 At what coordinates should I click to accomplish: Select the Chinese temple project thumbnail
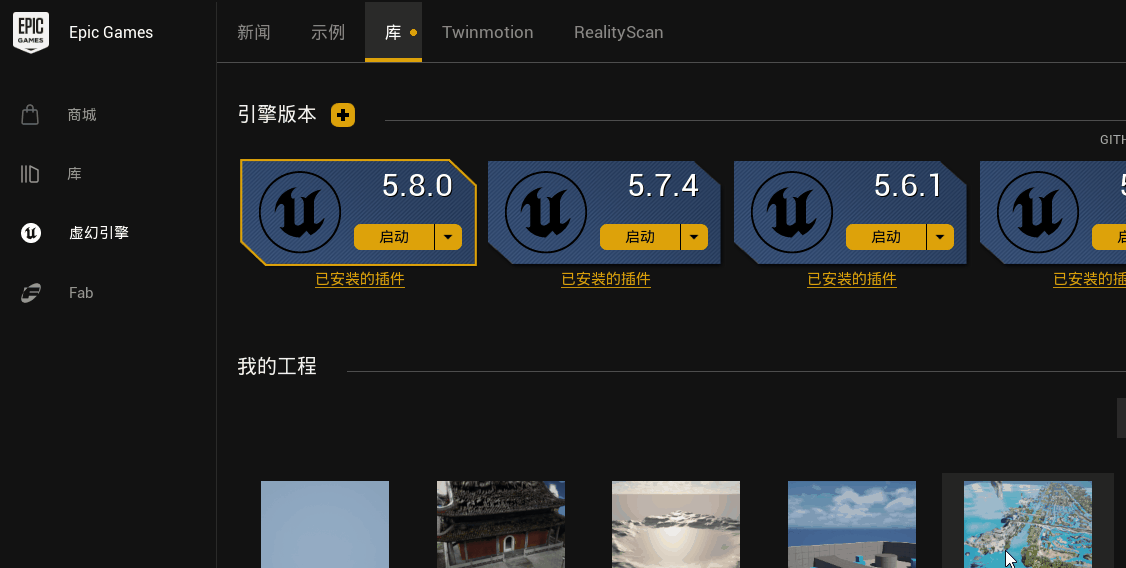pyautogui.click(x=501, y=524)
